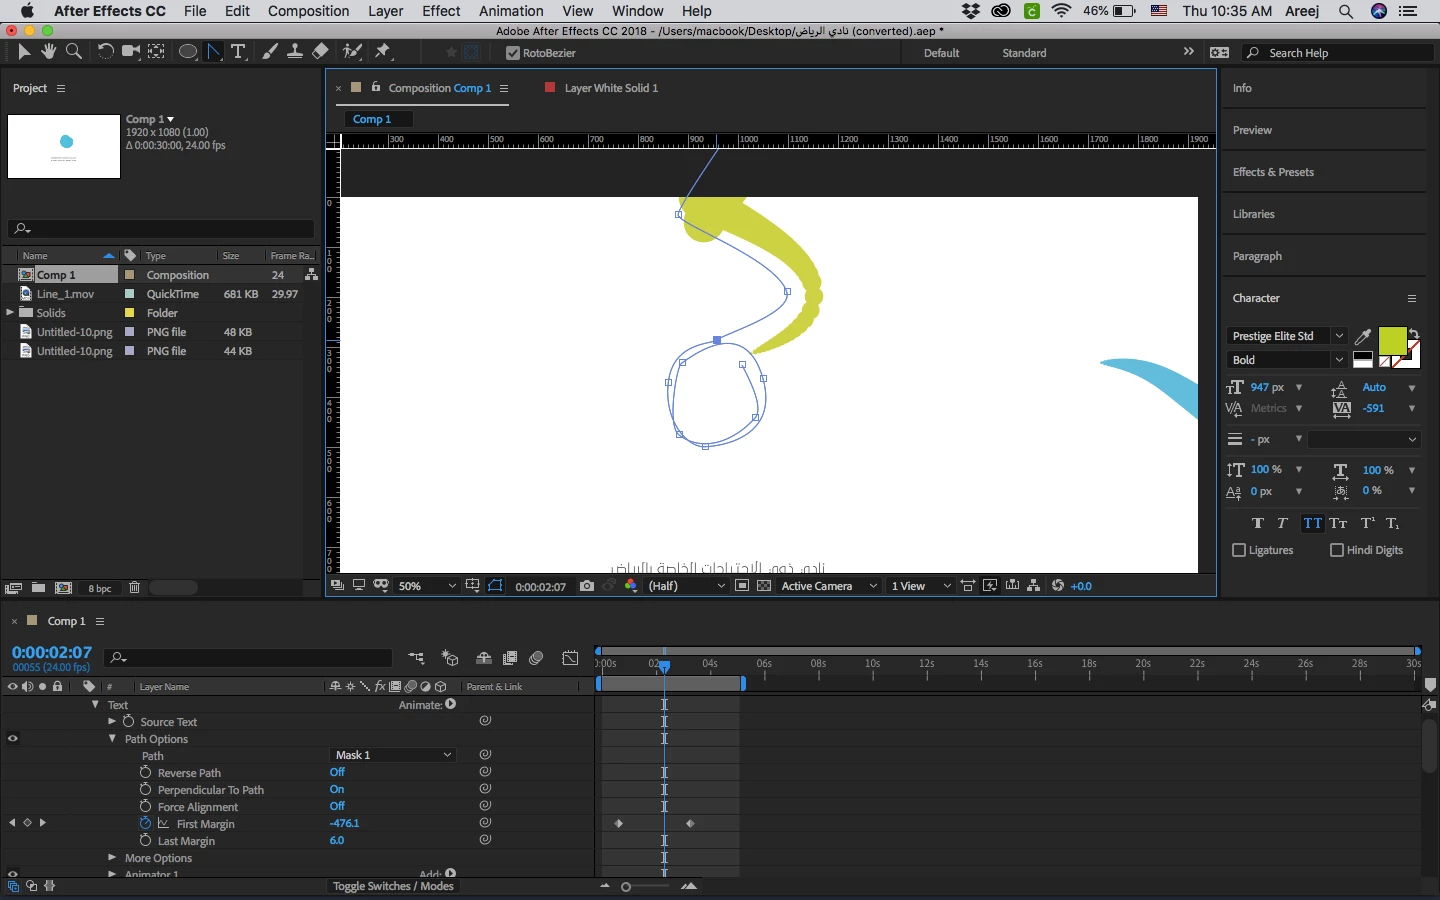
Task: Expand More Options in timeline
Action: click(x=112, y=858)
